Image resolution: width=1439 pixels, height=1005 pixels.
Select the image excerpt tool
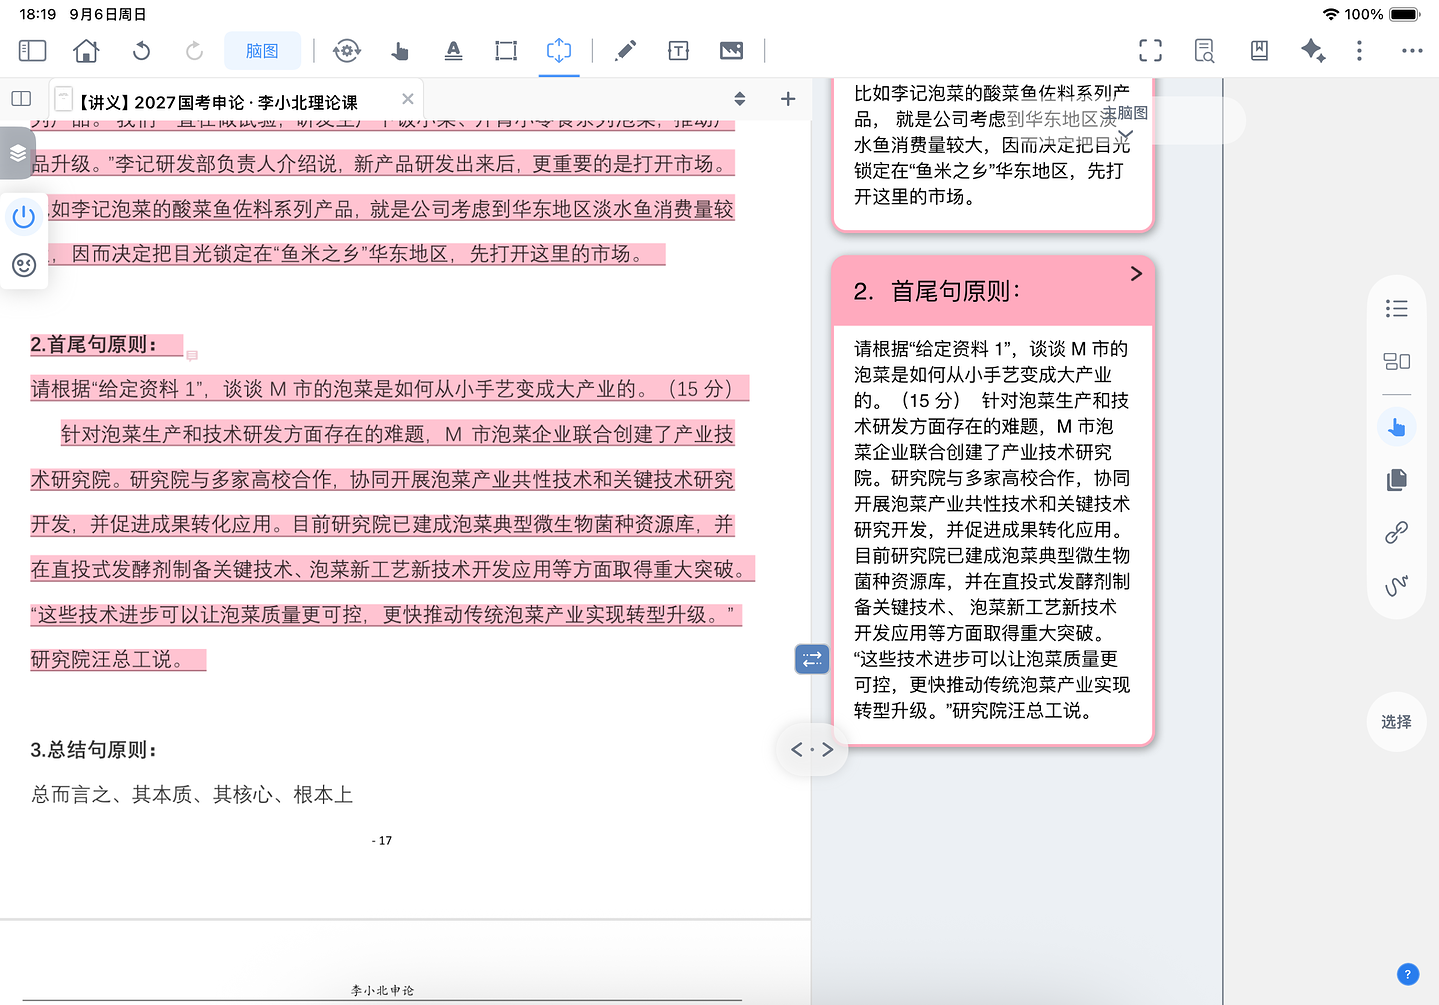(731, 50)
